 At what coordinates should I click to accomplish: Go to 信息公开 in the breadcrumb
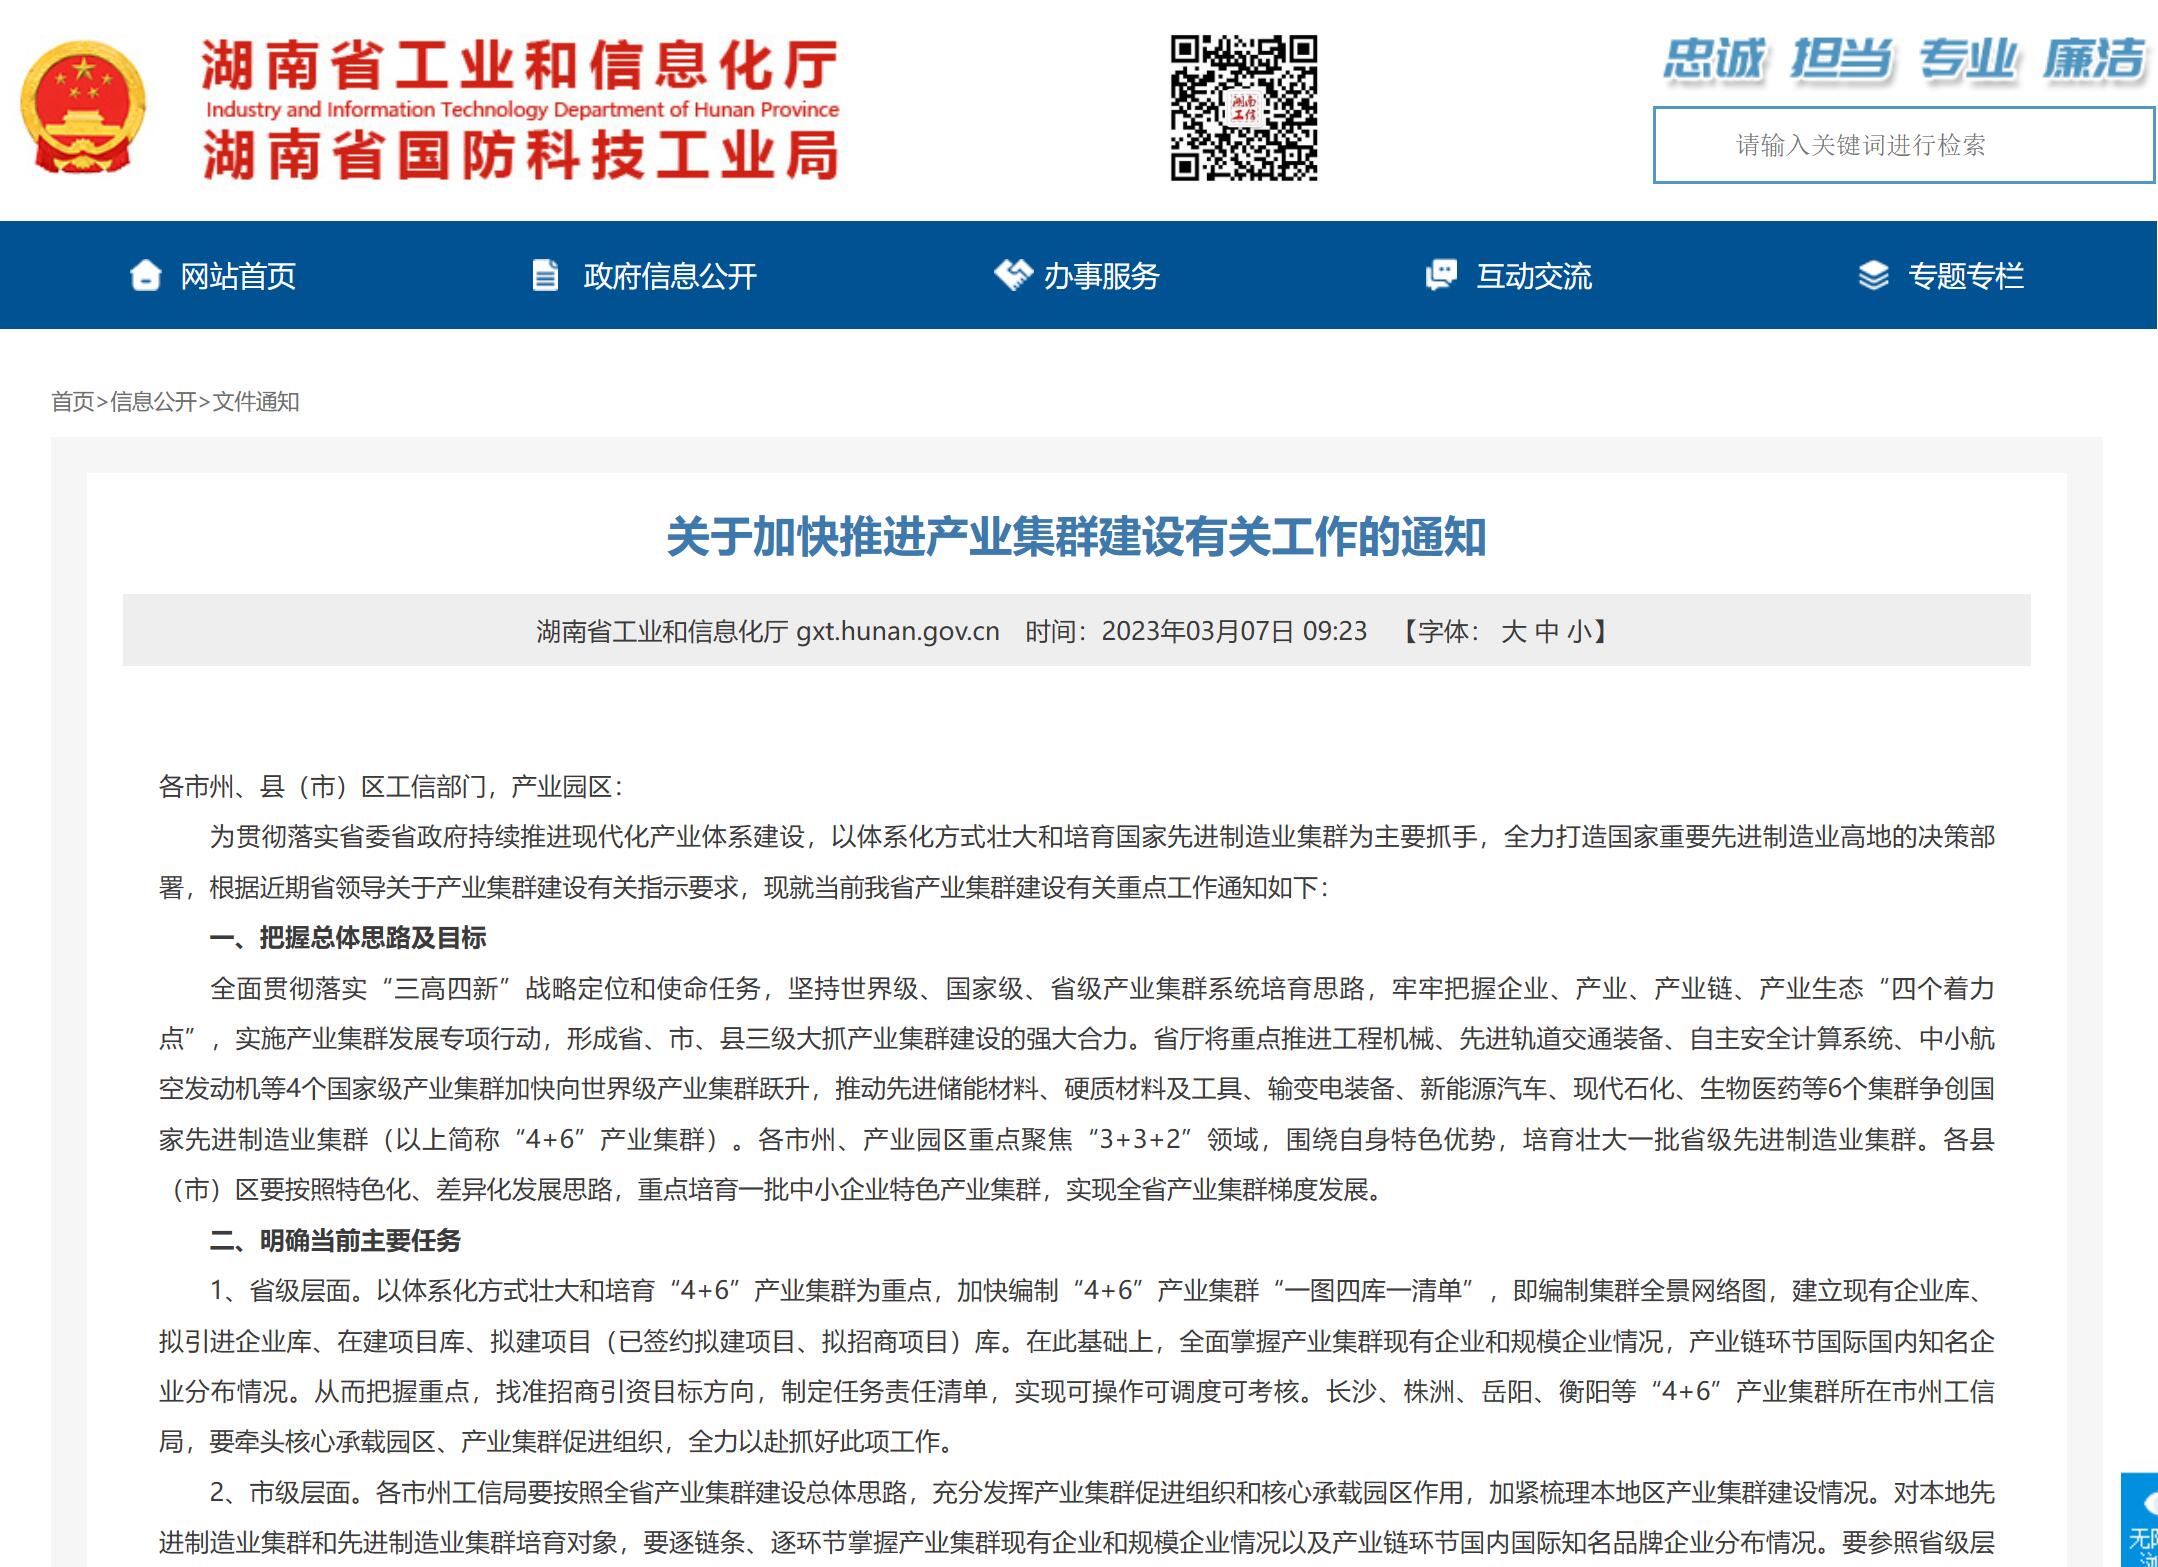154,402
